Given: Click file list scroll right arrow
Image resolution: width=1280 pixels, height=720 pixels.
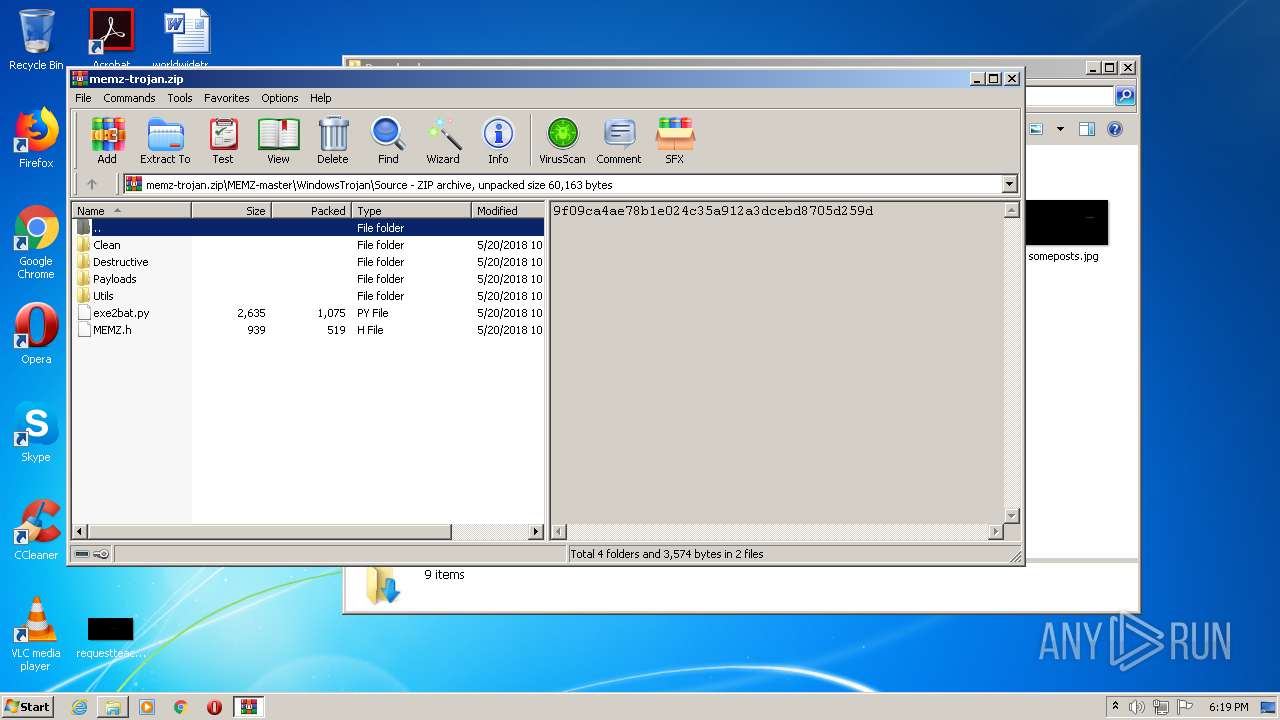Looking at the screenshot, I should 537,532.
